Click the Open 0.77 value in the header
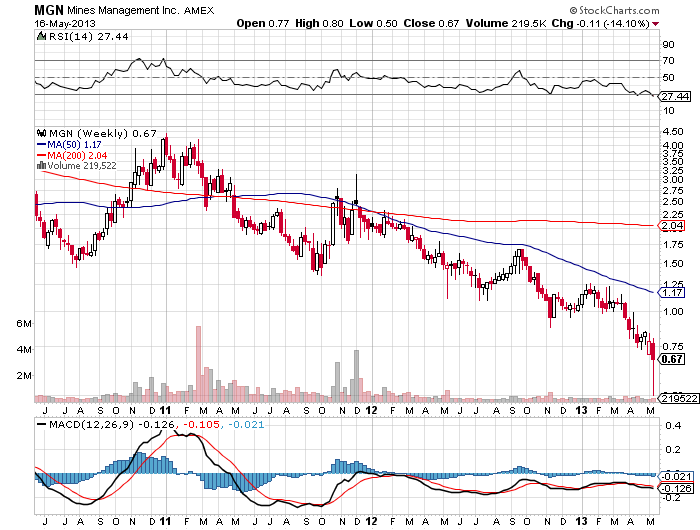This screenshot has width=700, height=530. tap(262, 23)
